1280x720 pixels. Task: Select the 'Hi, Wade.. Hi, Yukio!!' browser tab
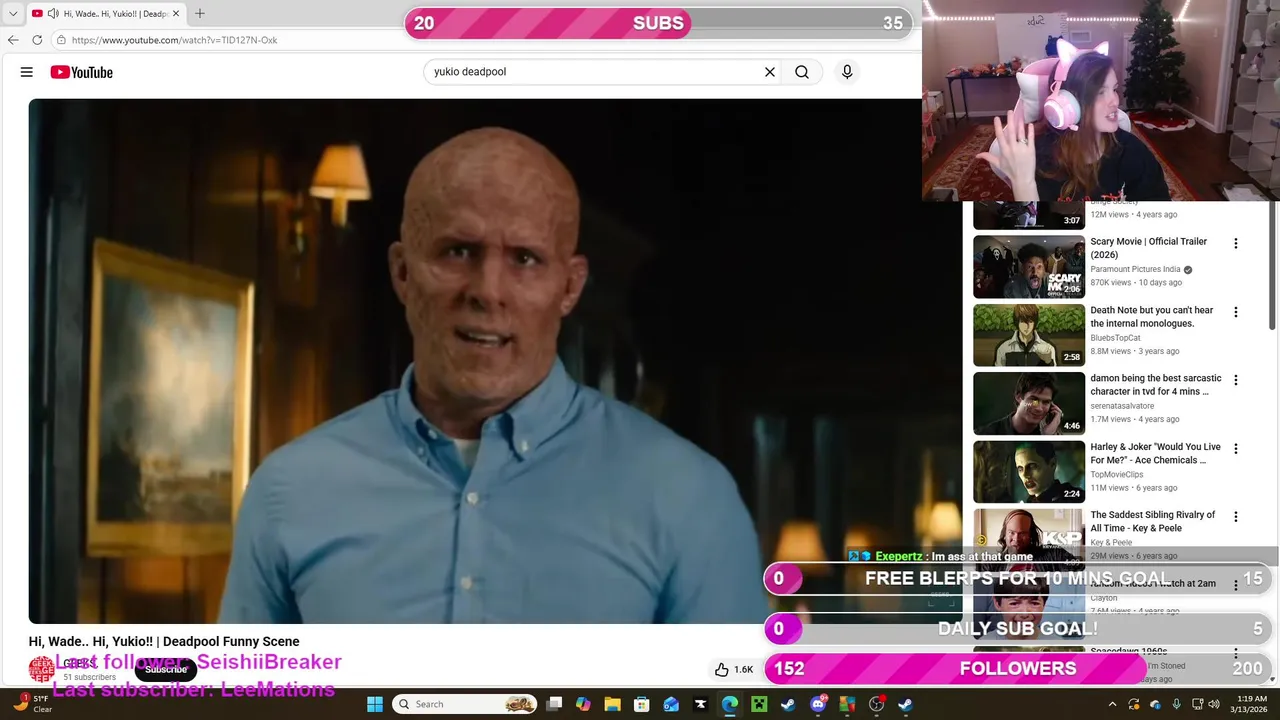point(105,13)
